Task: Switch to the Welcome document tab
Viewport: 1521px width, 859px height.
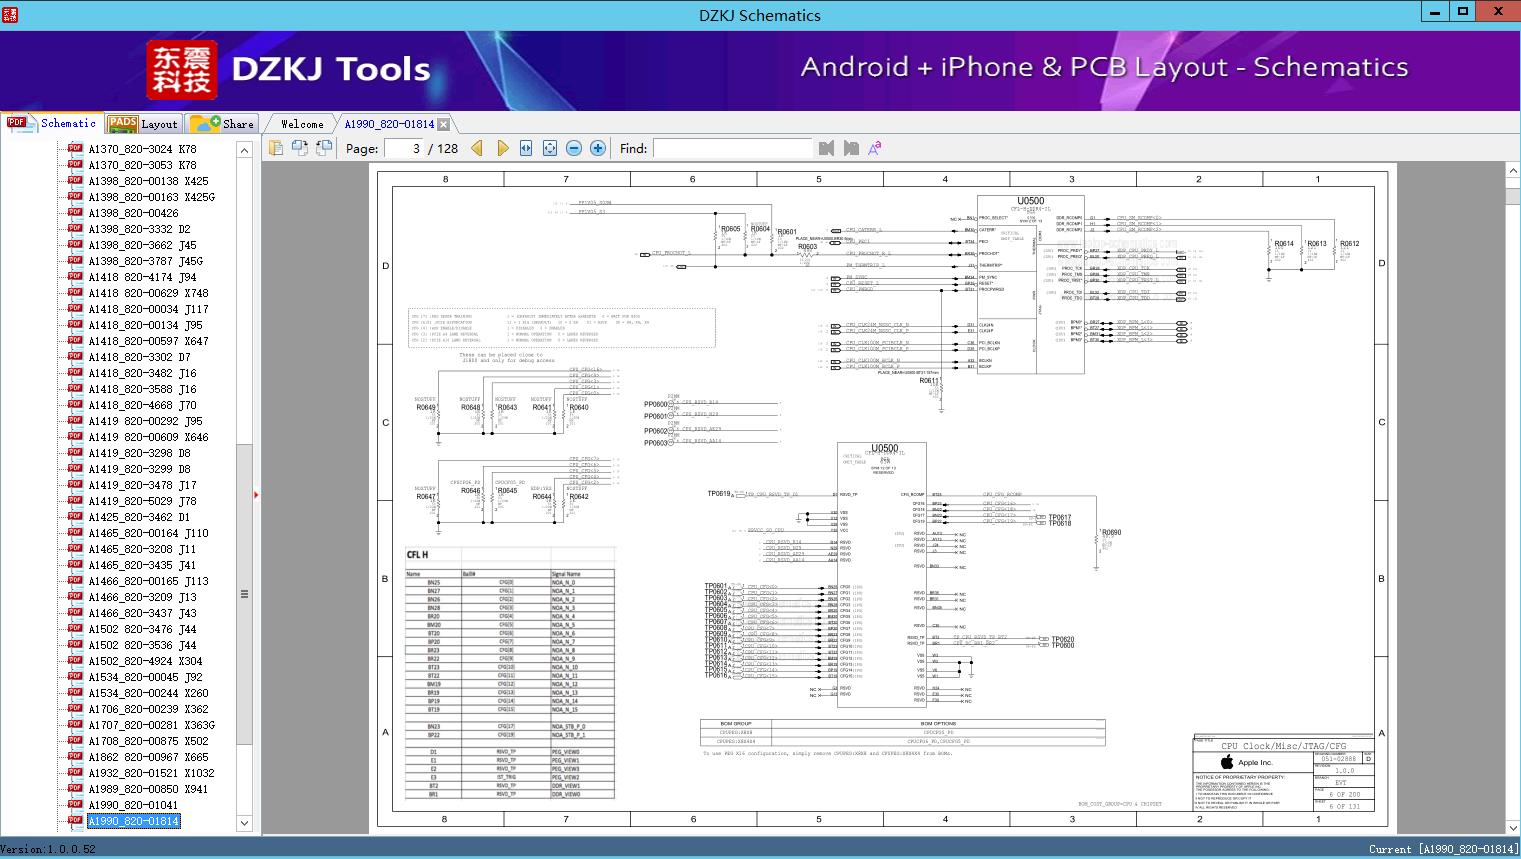Action: pos(302,124)
